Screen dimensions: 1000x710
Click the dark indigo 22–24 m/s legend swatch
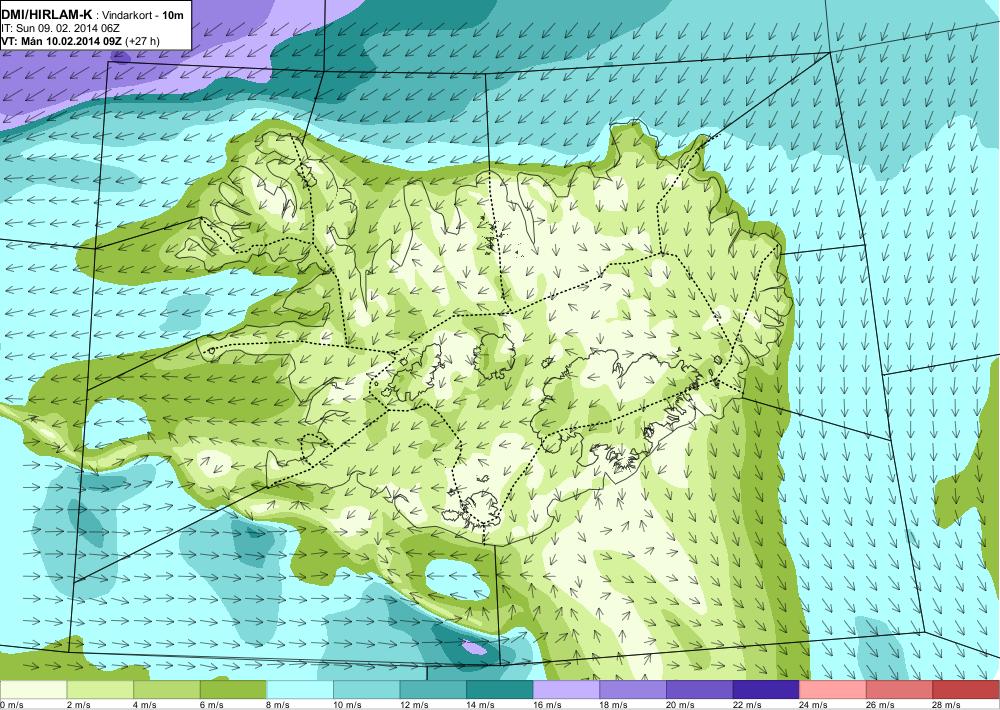(766, 690)
